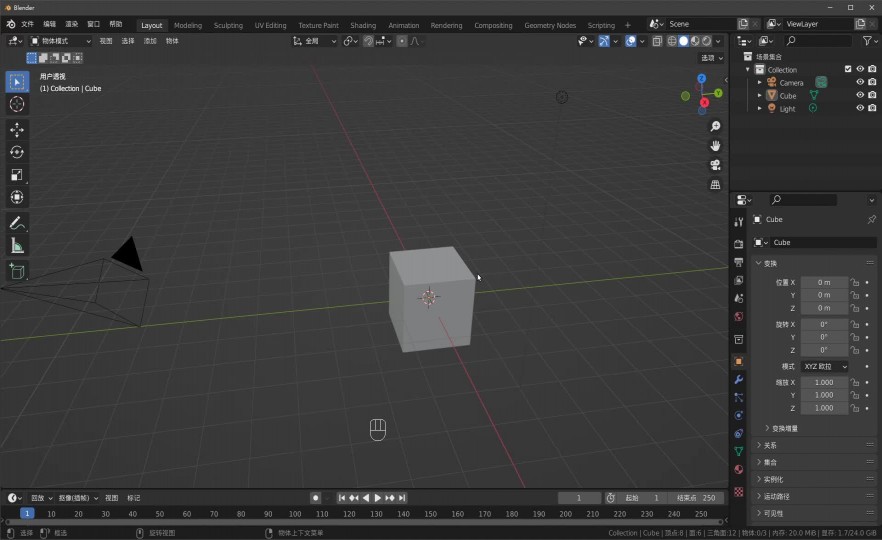Viewport: 882px width, 540px height.
Task: Open the Render properties tab
Action: coord(739,244)
